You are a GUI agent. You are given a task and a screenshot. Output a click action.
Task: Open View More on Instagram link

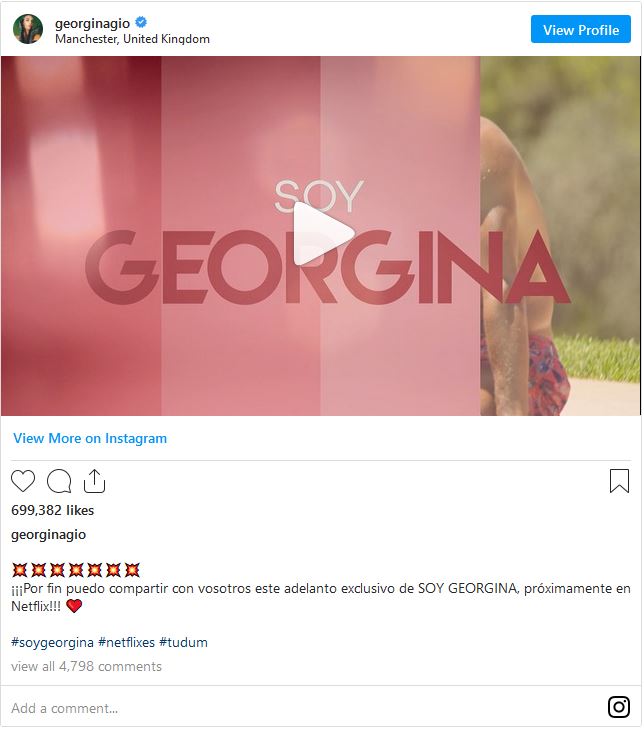tap(90, 438)
